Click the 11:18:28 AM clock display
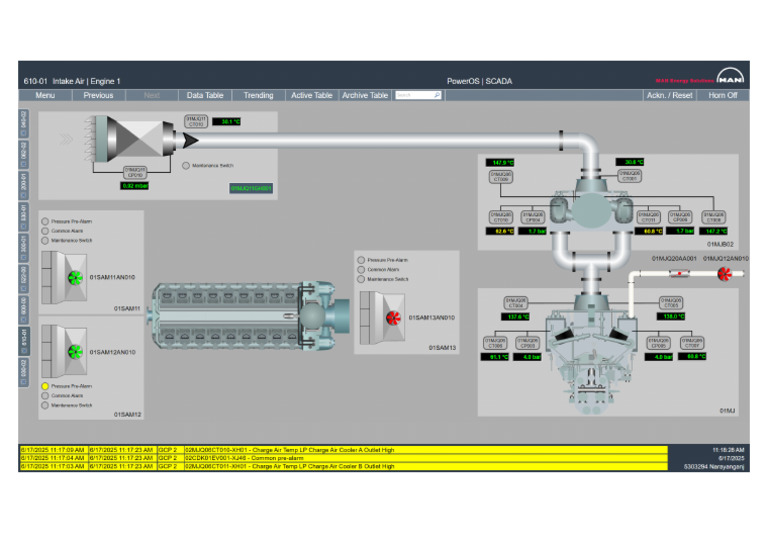 728,449
